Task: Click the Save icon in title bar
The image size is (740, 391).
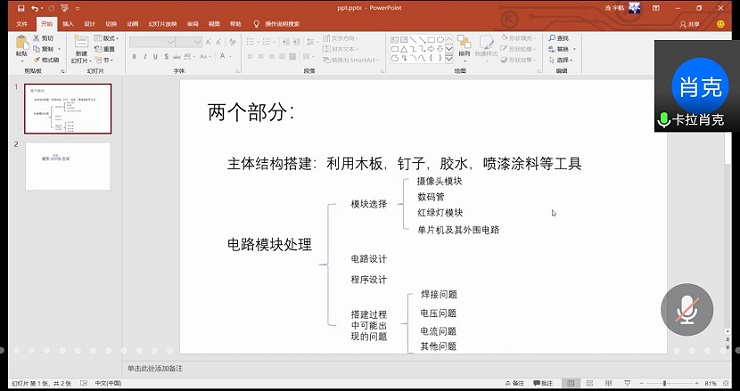Action: [x=20, y=8]
